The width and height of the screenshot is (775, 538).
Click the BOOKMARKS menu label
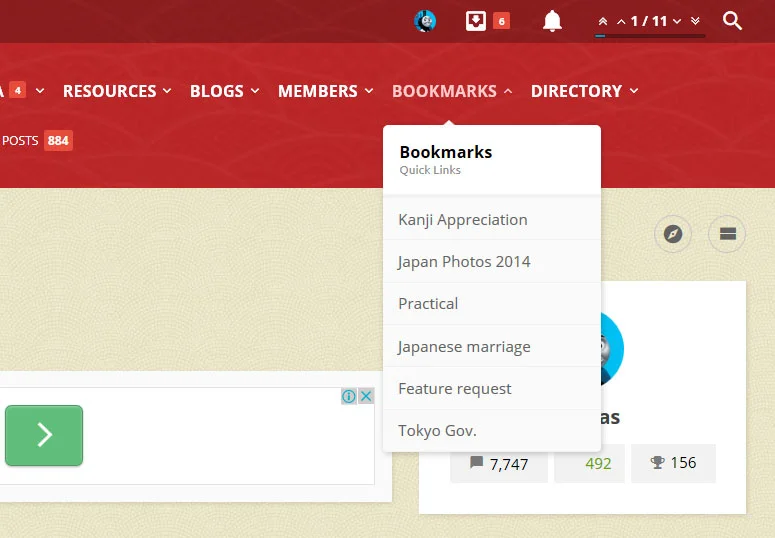[x=444, y=91]
